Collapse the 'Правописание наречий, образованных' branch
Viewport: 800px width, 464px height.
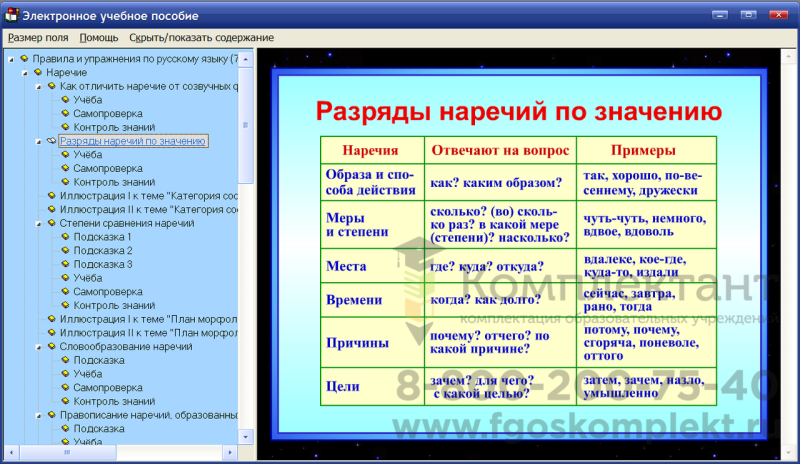39,416
